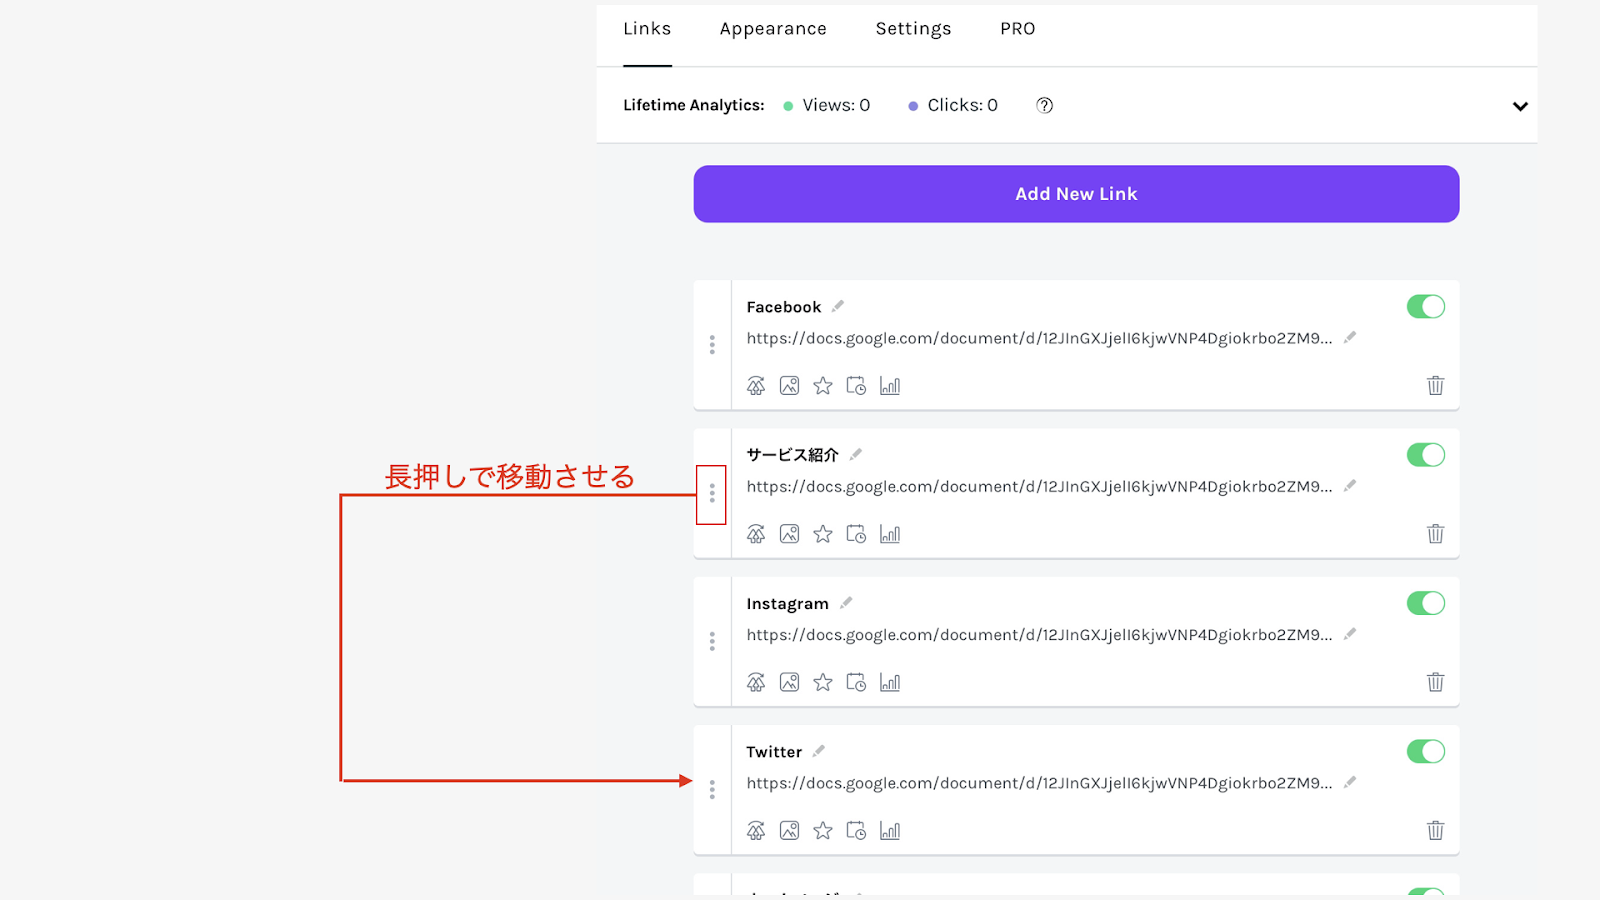Toggle off the Facebook link switch
The height and width of the screenshot is (900, 1600).
[x=1425, y=307]
